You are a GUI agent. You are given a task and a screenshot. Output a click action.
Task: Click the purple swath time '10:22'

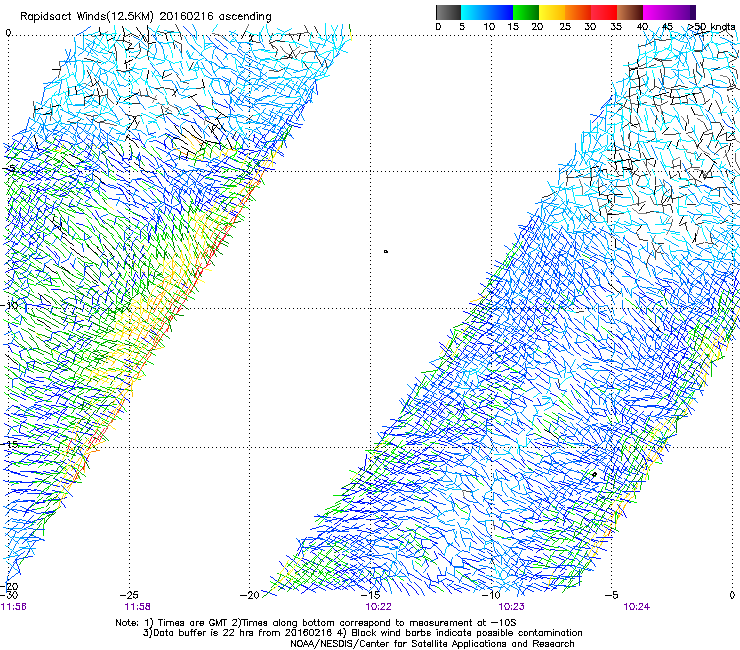[378, 607]
